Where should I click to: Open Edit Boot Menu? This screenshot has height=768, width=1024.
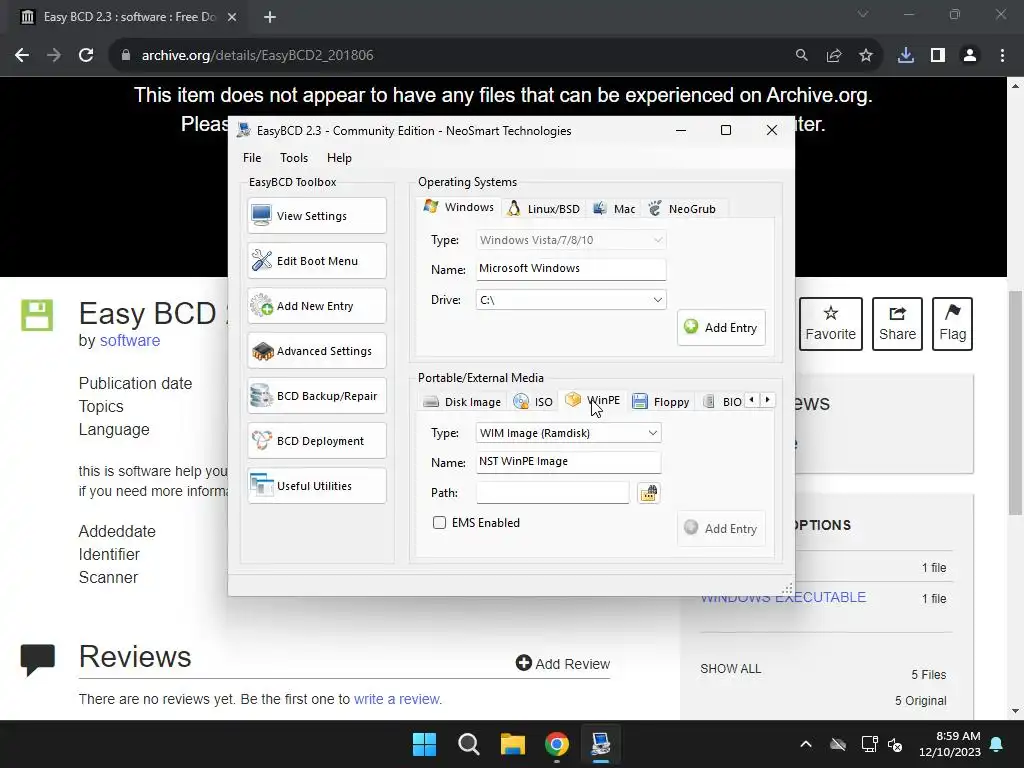pyautogui.click(x=317, y=261)
